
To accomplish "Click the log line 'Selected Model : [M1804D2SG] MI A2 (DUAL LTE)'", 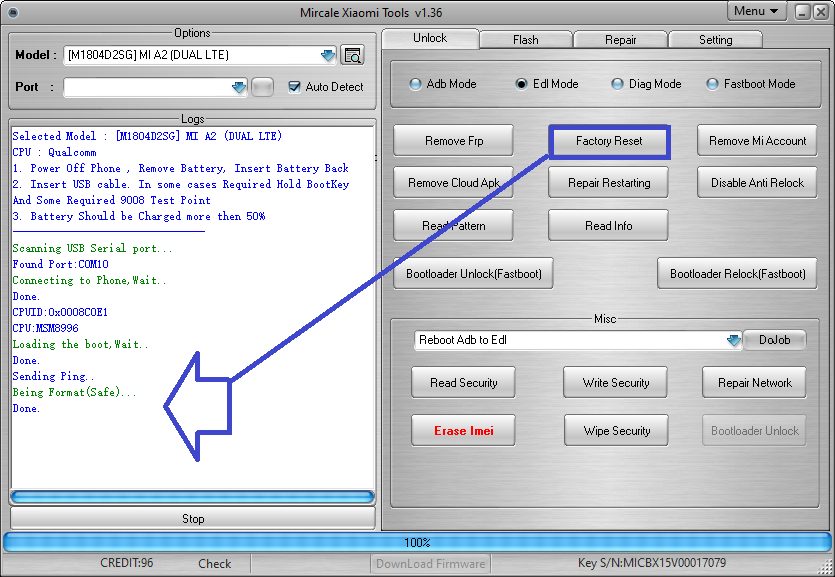I will (x=147, y=136).
